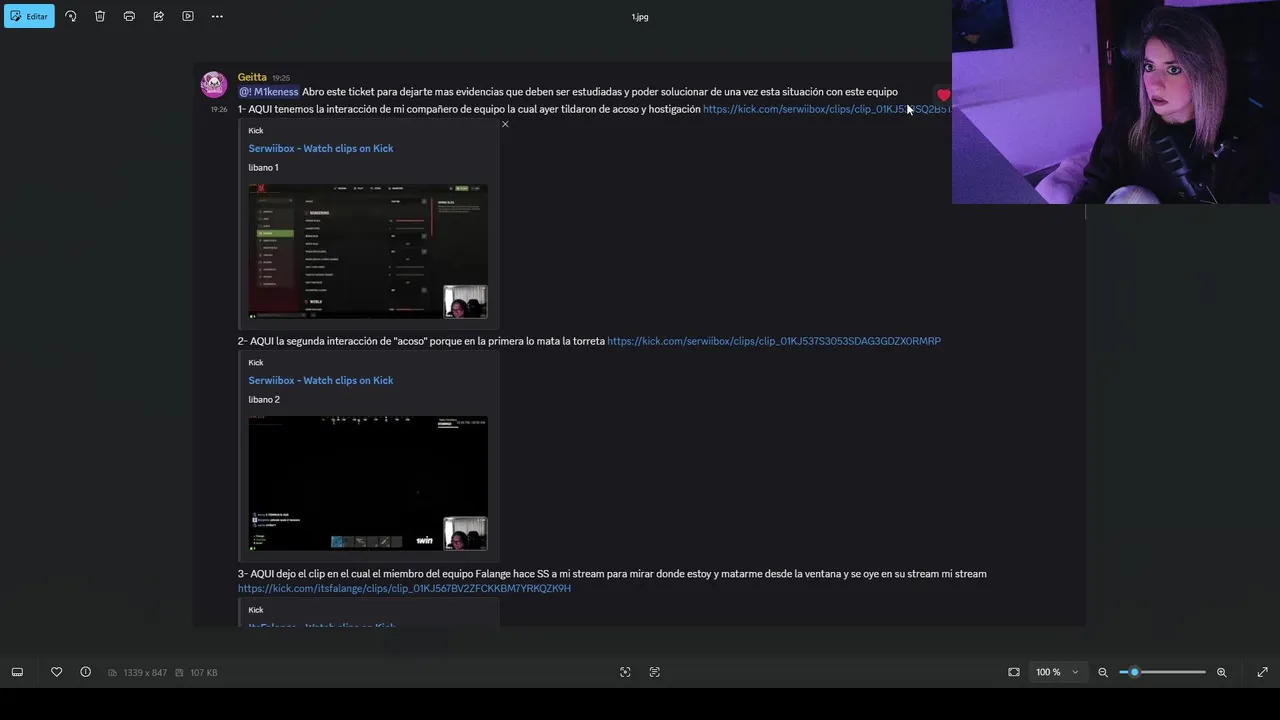The height and width of the screenshot is (720, 1280).
Task: Open second clip link ending GDZX0RMRP
Action: click(x=774, y=341)
